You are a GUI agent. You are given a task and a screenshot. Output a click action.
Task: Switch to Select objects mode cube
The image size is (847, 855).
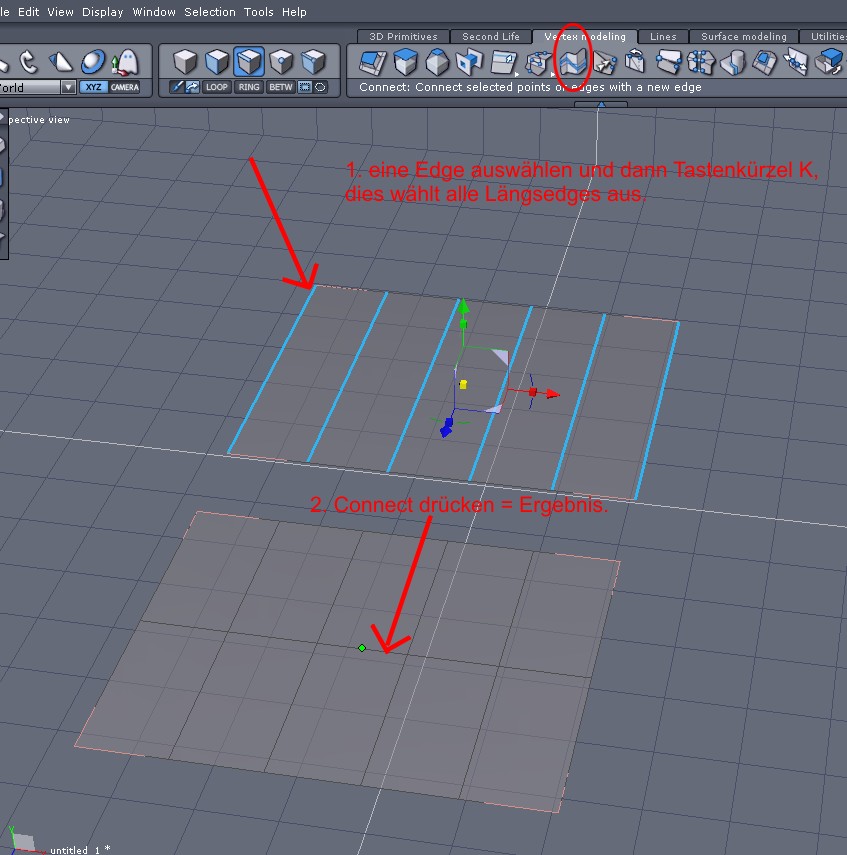[x=185, y=61]
